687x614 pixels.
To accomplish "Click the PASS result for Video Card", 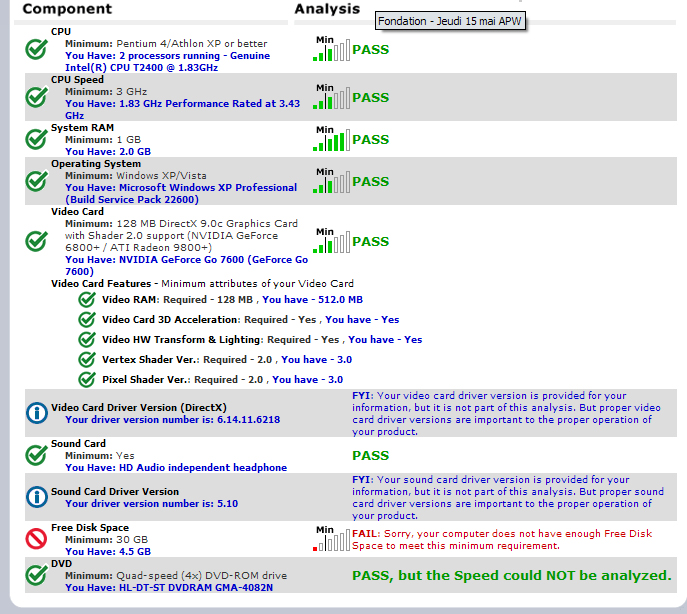I will pyautogui.click(x=370, y=241).
